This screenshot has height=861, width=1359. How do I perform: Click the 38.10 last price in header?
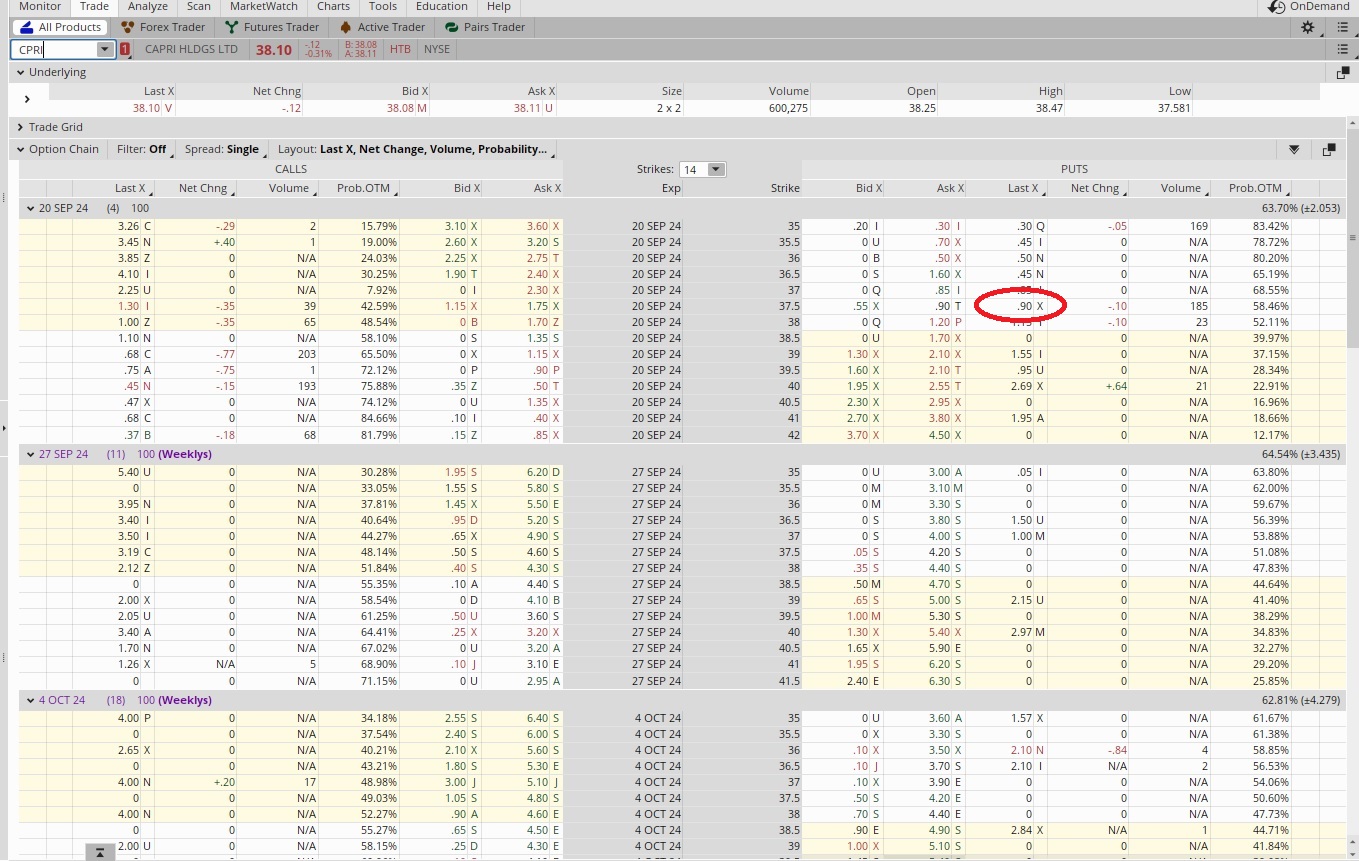(x=273, y=50)
